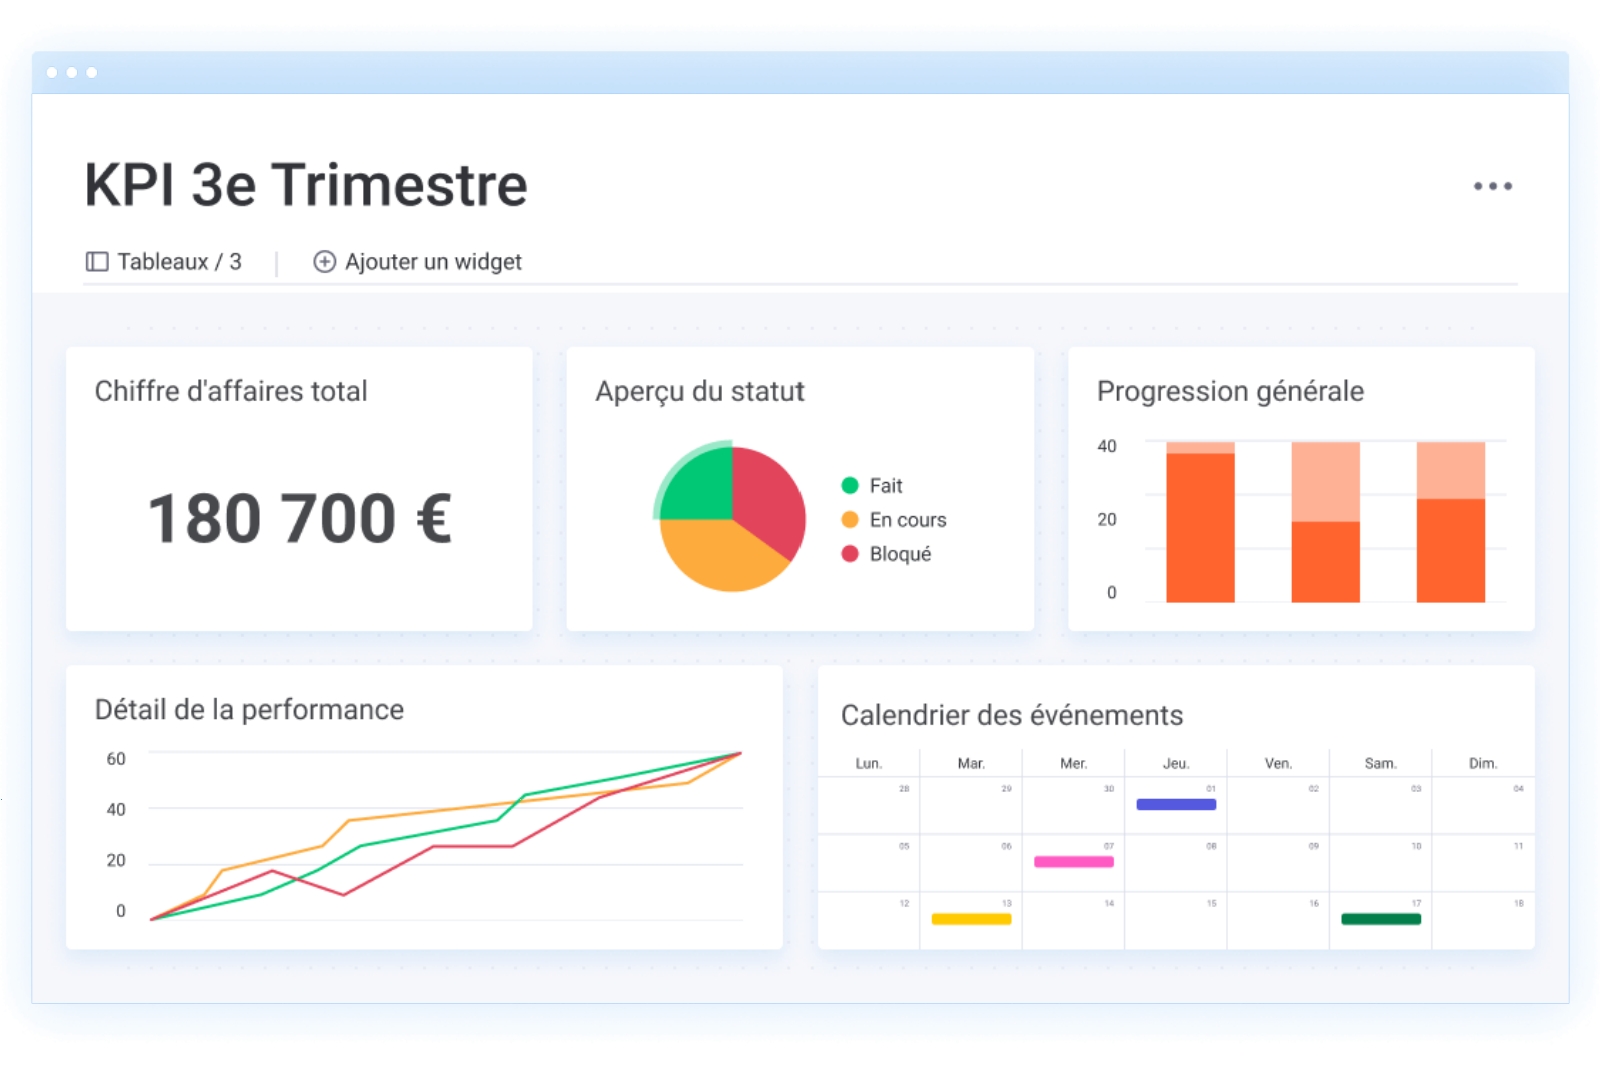The width and height of the screenshot is (1600, 1066).
Task: Select the Lun. column header in calendar
Action: click(x=868, y=764)
